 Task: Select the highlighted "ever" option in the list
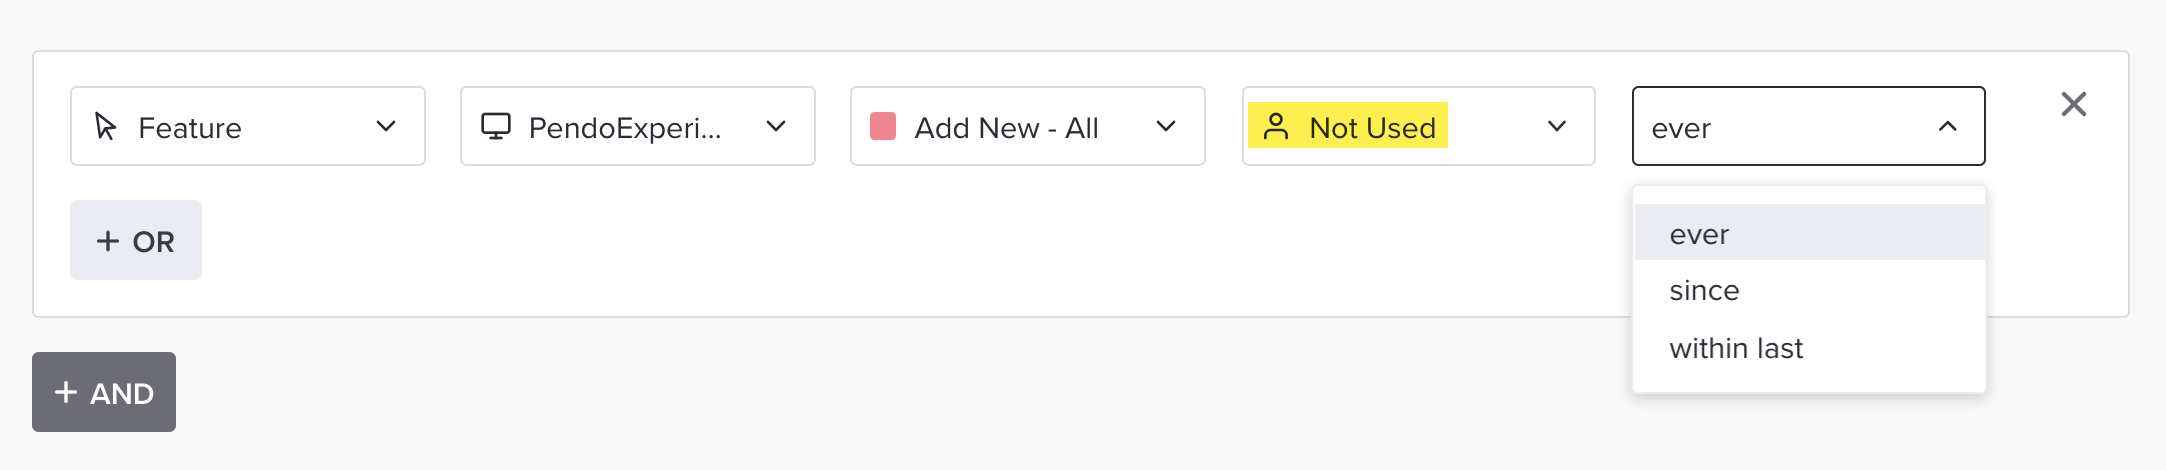tap(1700, 234)
